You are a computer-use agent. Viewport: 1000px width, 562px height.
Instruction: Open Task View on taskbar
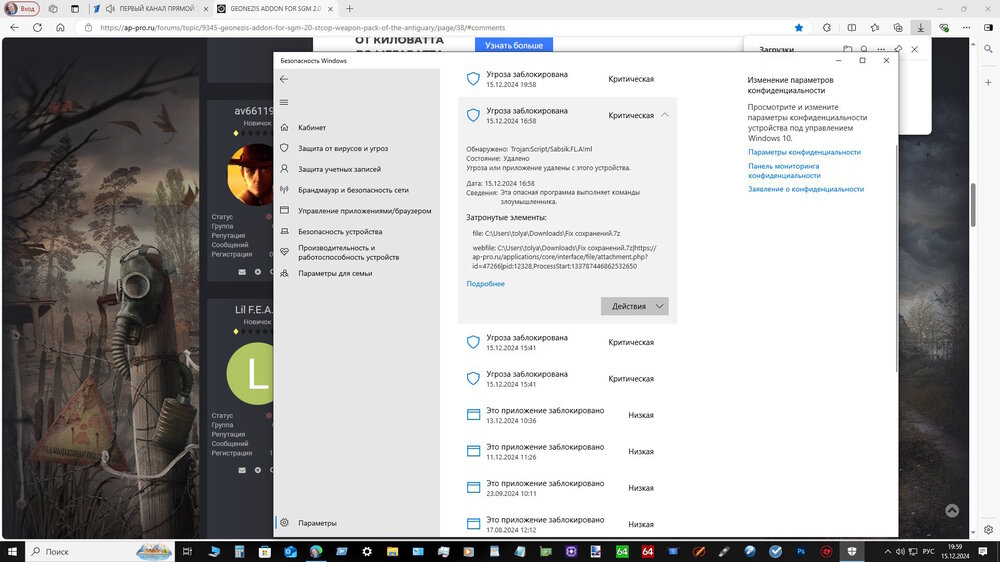click(187, 551)
